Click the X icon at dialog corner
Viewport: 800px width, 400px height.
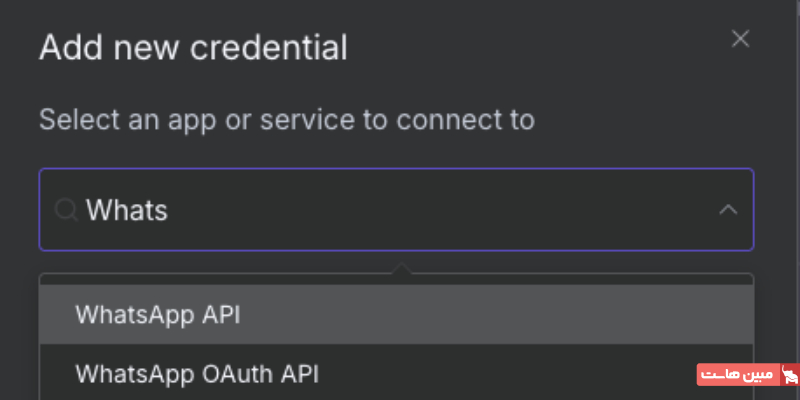pyautogui.click(x=740, y=39)
